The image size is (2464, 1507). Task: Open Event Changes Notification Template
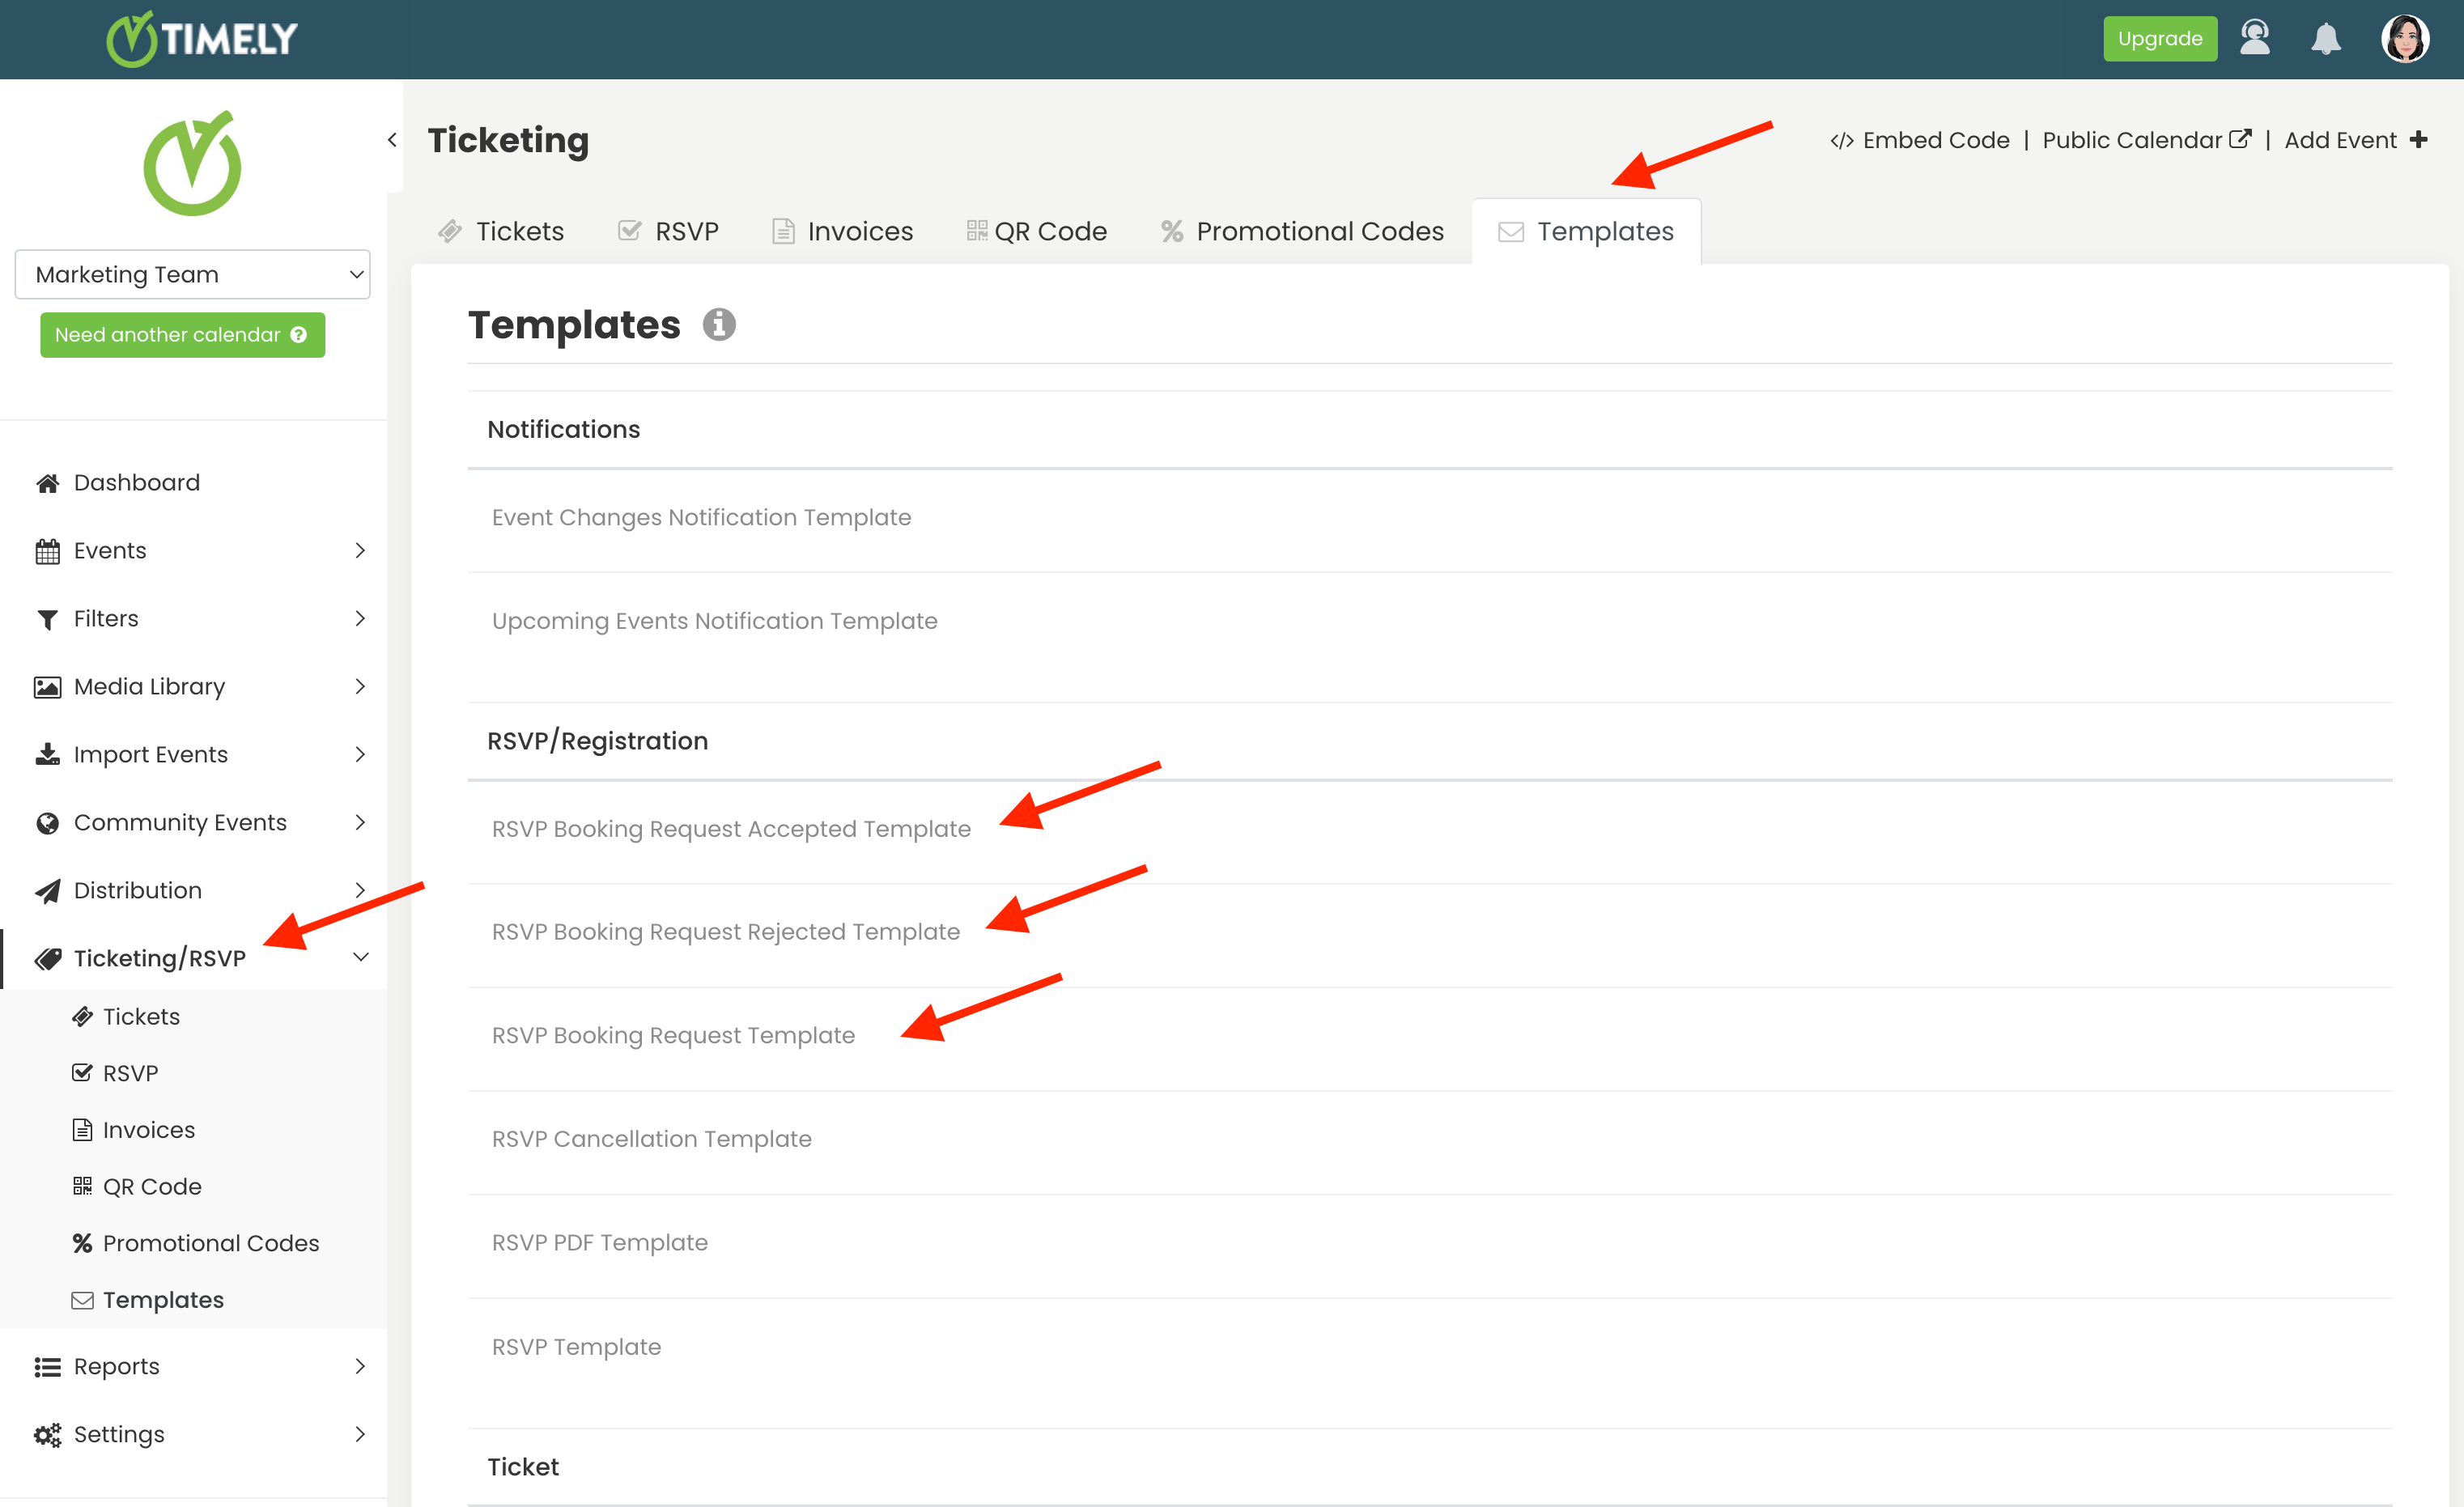(701, 518)
